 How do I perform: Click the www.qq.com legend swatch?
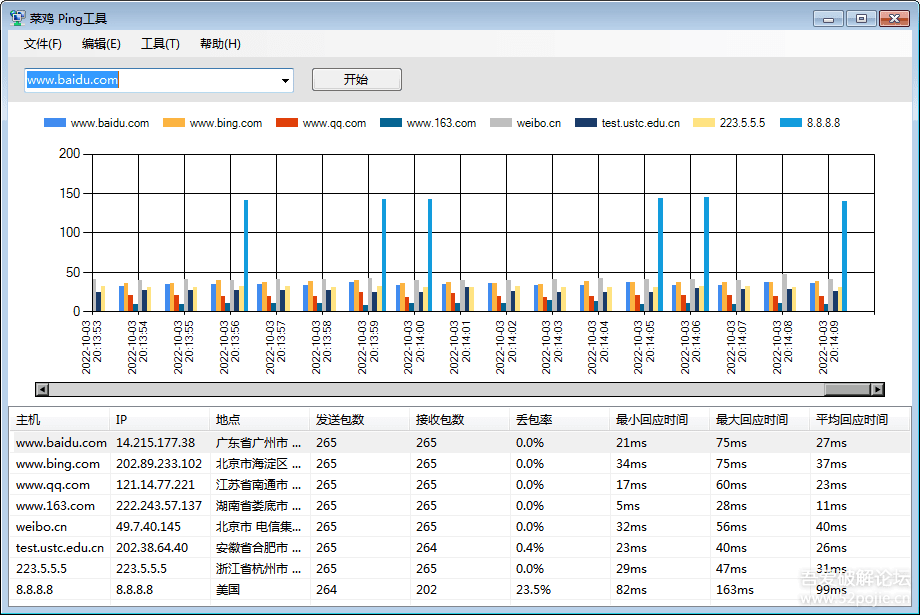click(287, 123)
